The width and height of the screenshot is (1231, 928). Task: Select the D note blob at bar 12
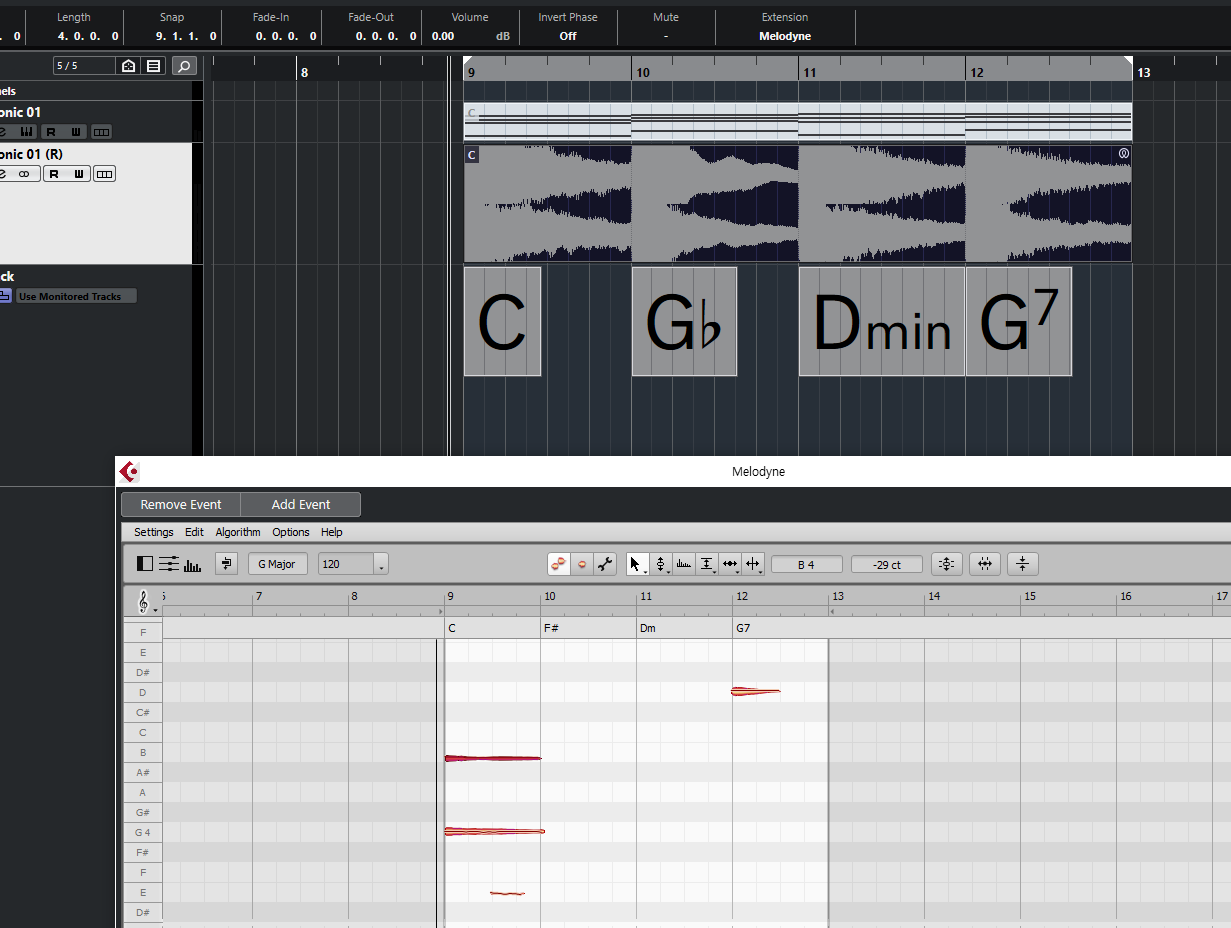pyautogui.click(x=755, y=691)
